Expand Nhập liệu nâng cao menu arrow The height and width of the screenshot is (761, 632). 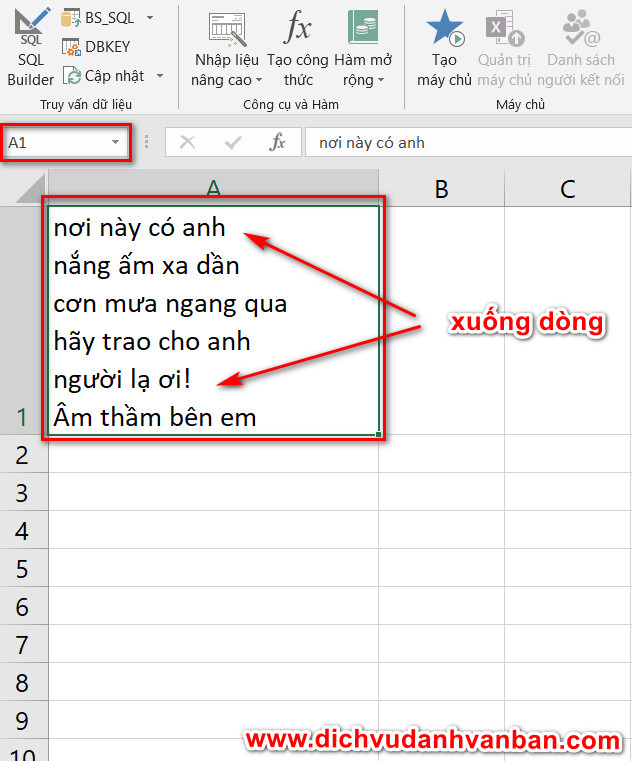click(258, 80)
